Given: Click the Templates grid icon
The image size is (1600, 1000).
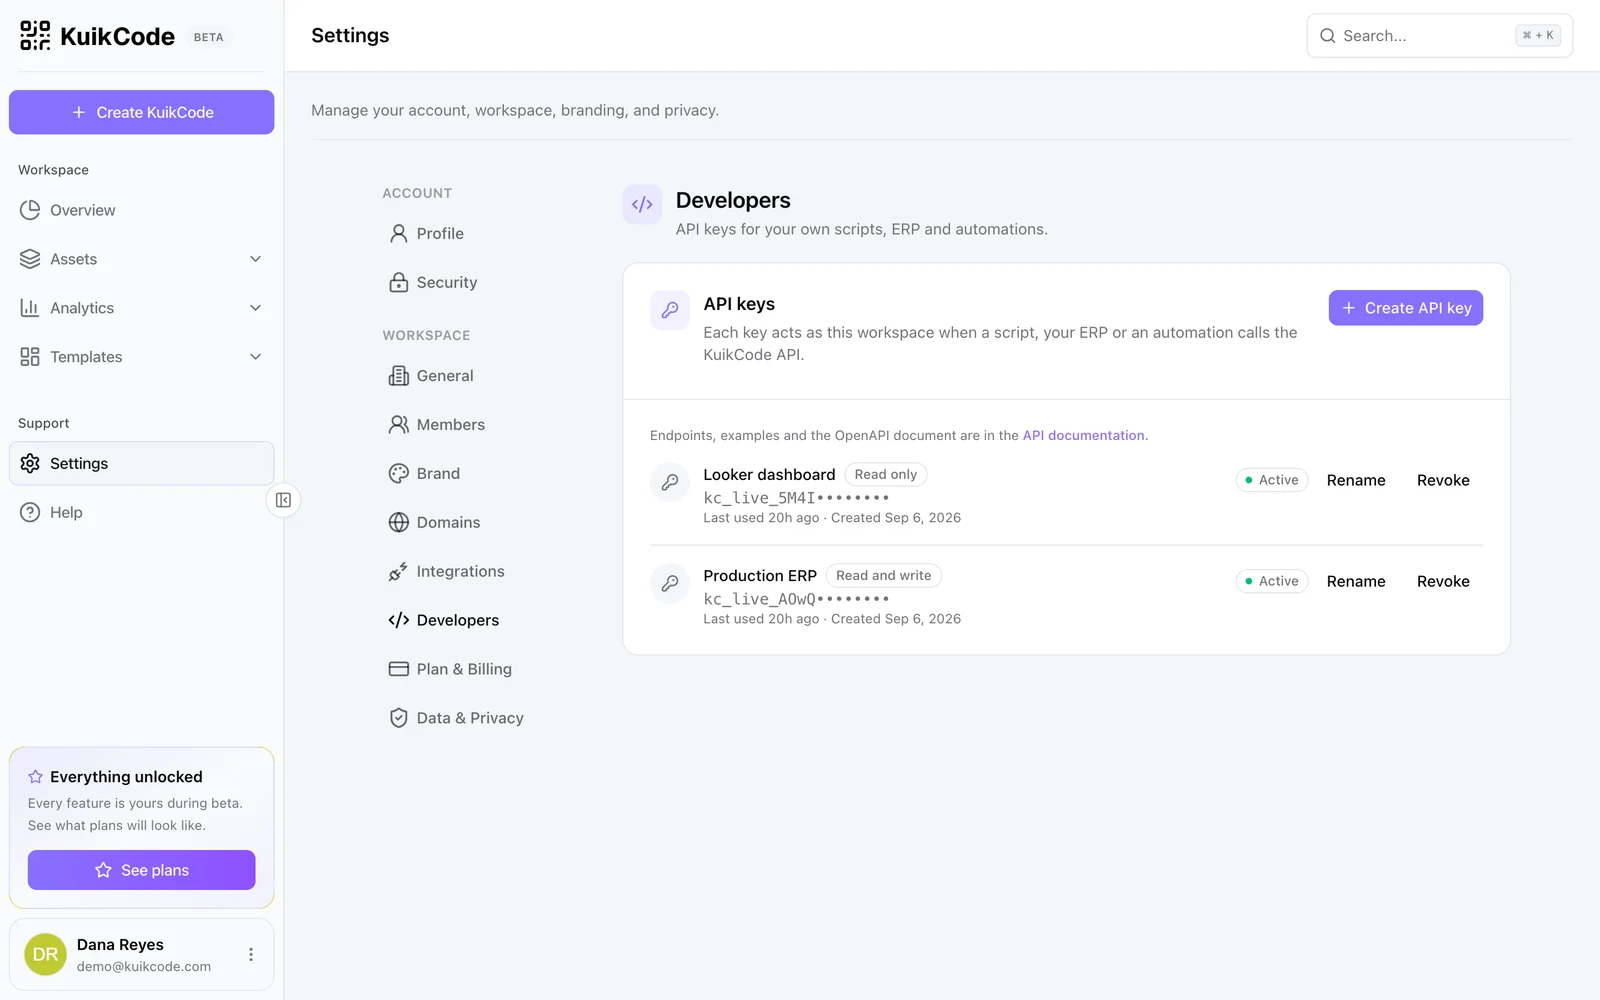Looking at the screenshot, I should point(30,357).
